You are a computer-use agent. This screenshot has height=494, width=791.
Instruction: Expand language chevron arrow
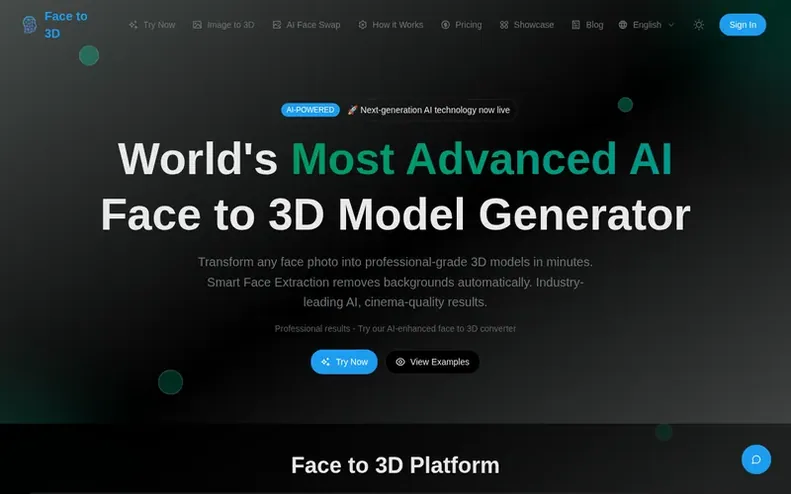point(671,25)
